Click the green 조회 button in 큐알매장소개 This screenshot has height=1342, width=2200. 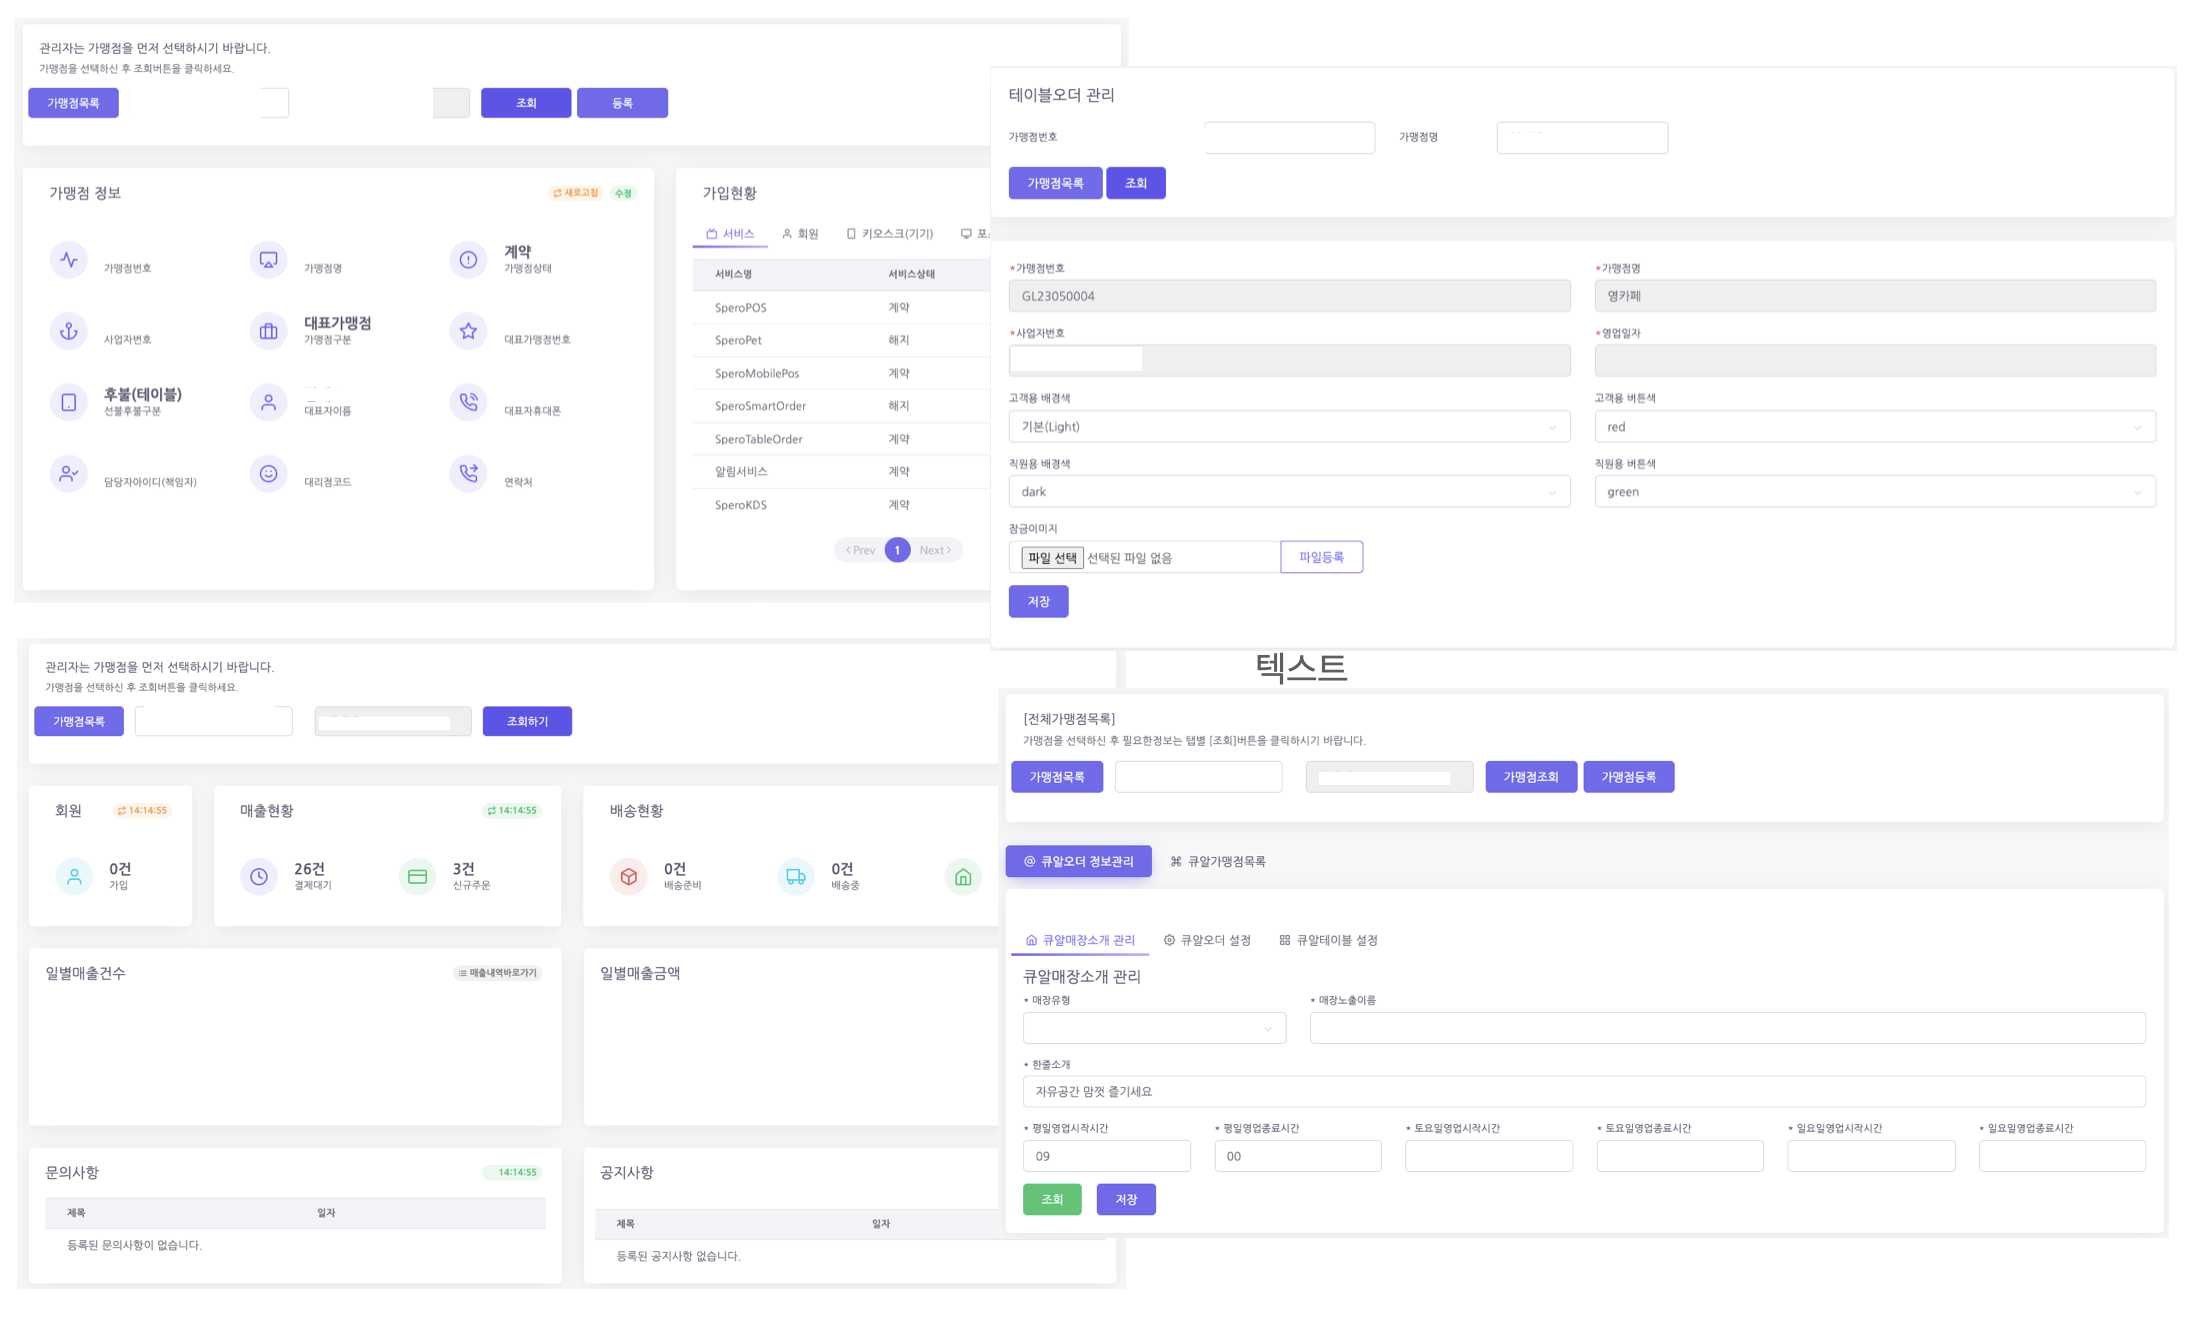[1052, 1199]
